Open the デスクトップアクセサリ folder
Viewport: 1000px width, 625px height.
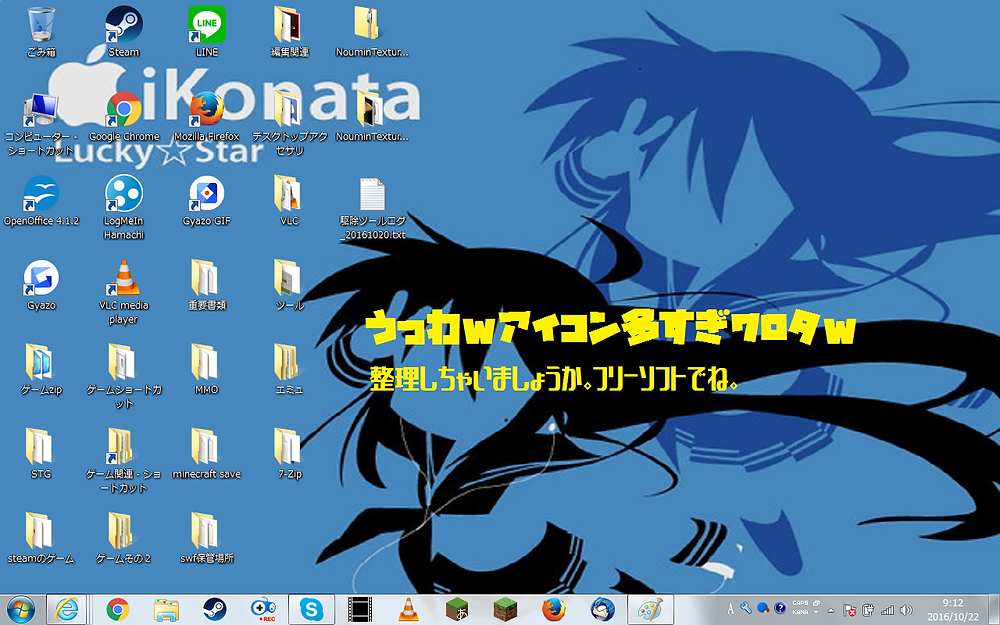[x=290, y=124]
